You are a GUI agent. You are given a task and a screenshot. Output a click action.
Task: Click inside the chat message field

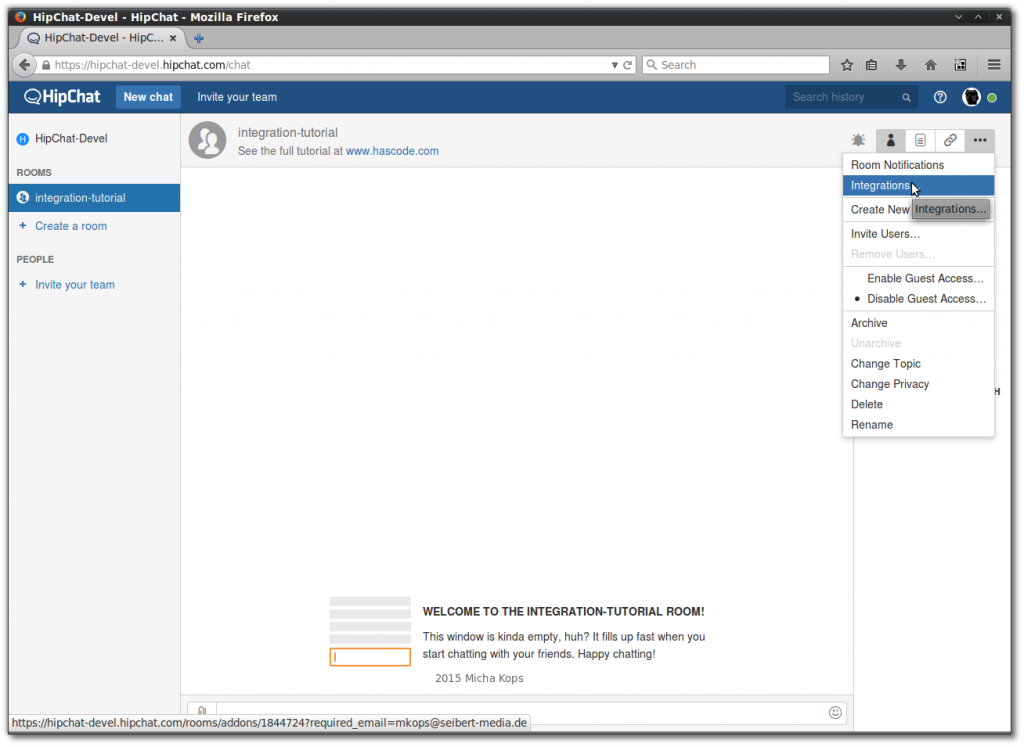[500, 712]
